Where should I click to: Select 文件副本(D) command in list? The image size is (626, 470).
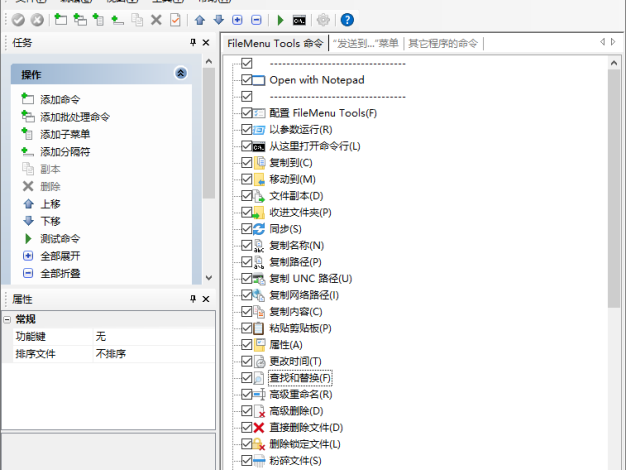click(x=296, y=196)
